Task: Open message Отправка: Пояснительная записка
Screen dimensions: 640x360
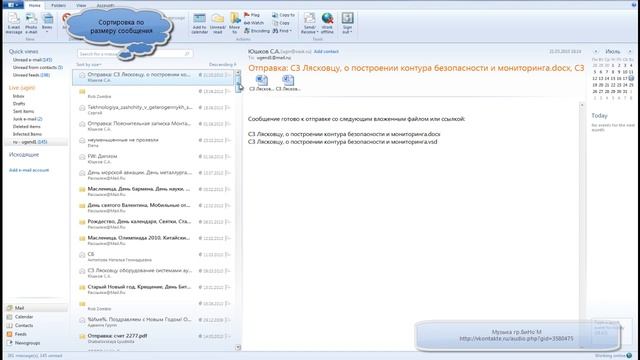Action: [x=153, y=126]
